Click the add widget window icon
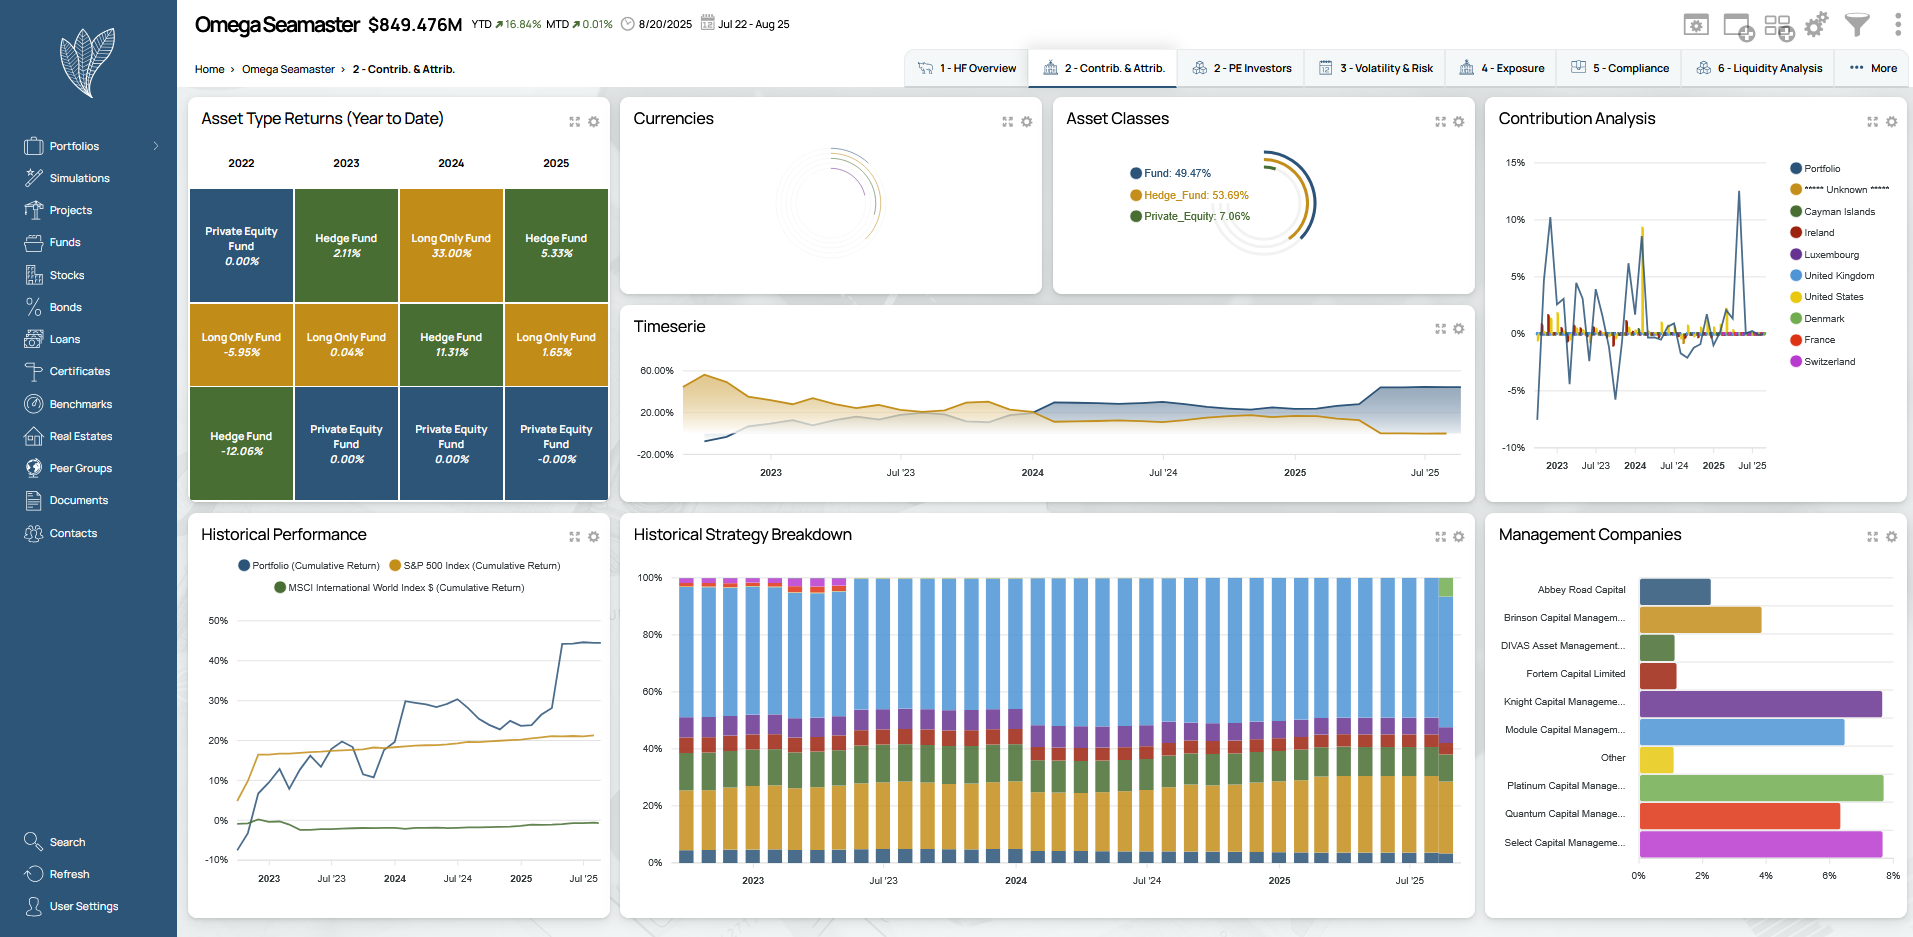Viewport: 1913px width, 937px height. point(1738,26)
